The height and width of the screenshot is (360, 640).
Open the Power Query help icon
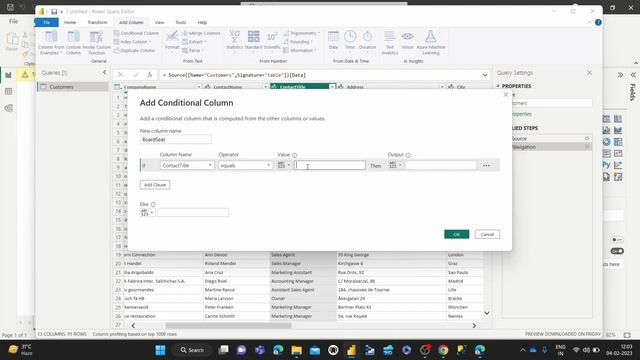pos(598,22)
